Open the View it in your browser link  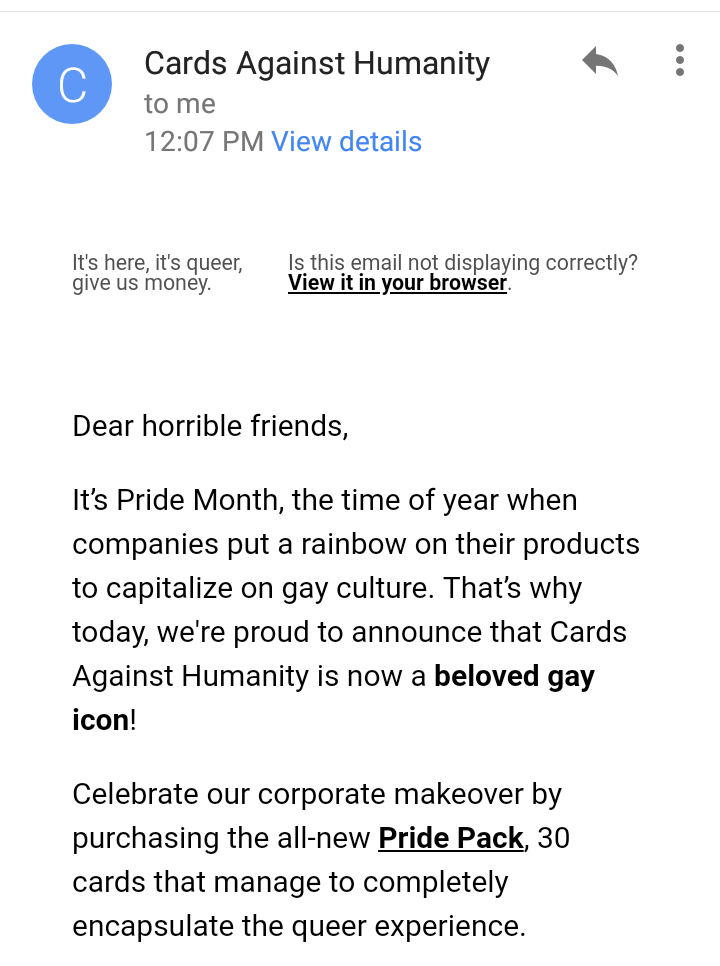pos(397,283)
